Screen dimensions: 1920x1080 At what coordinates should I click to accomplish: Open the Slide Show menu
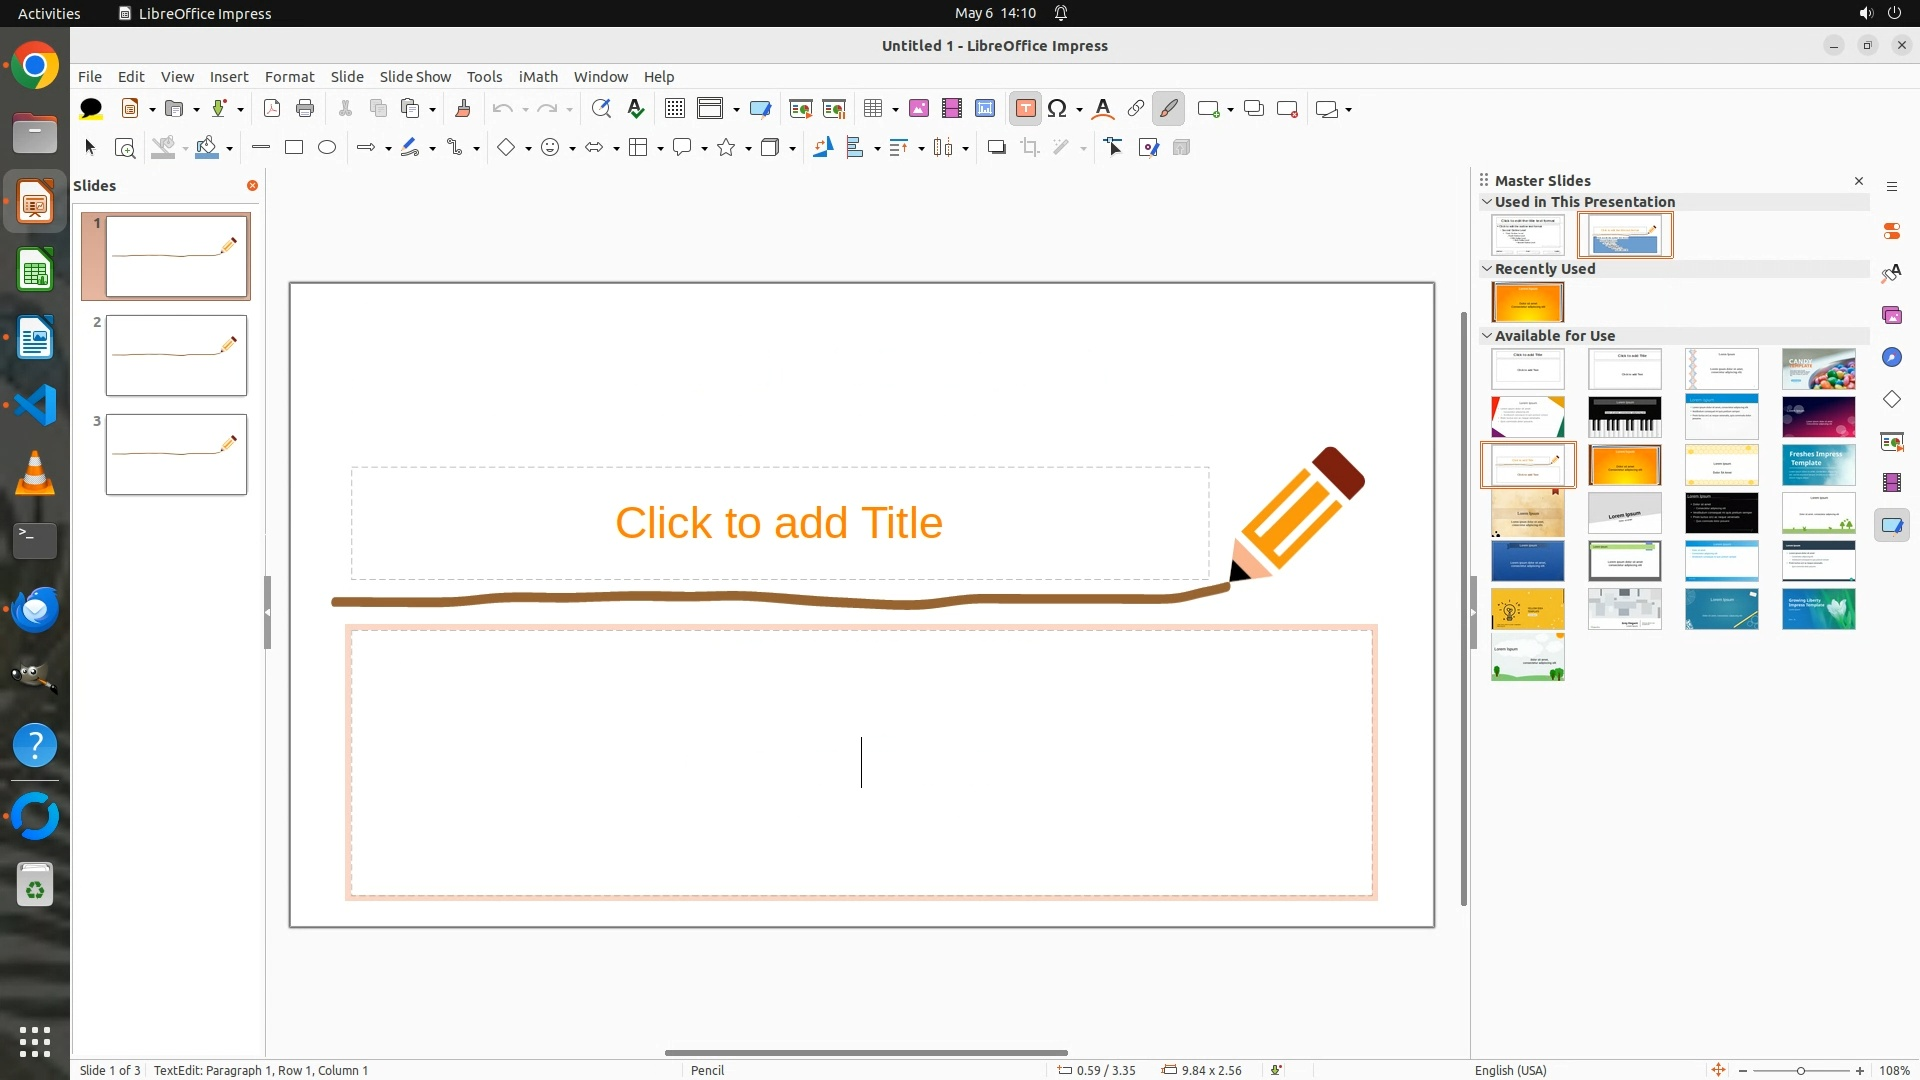(415, 77)
